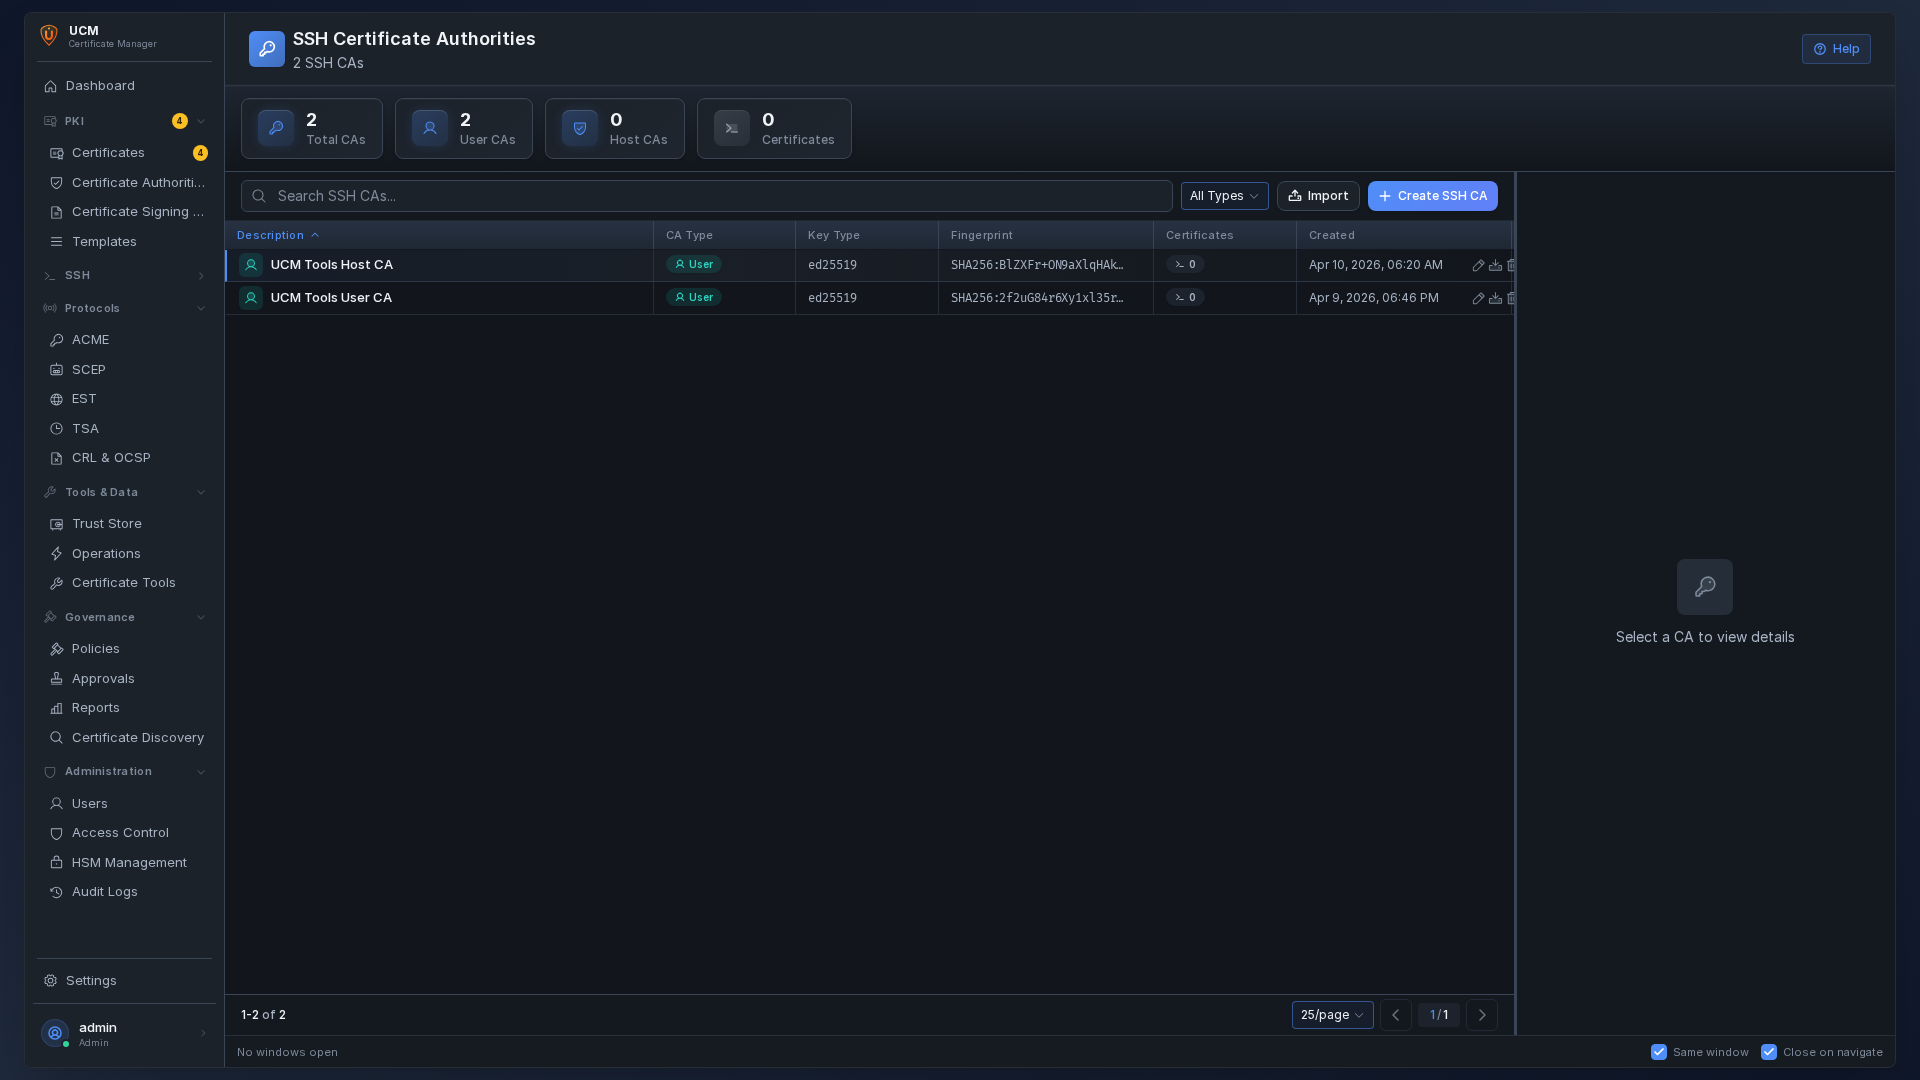Disable Close on navigate
This screenshot has width=1920, height=1080.
(1768, 1052)
